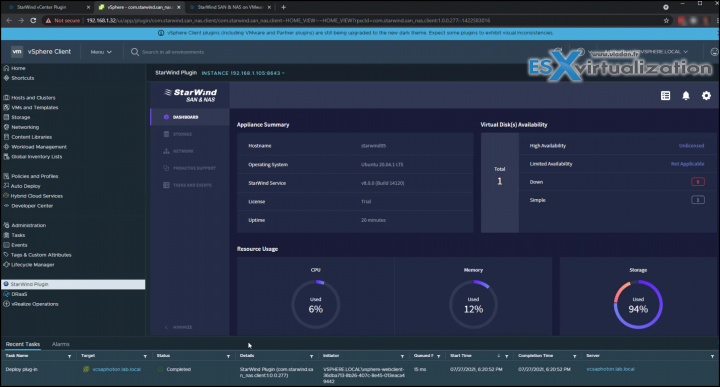Select StarWind Plugin sidebar entry

point(73,284)
